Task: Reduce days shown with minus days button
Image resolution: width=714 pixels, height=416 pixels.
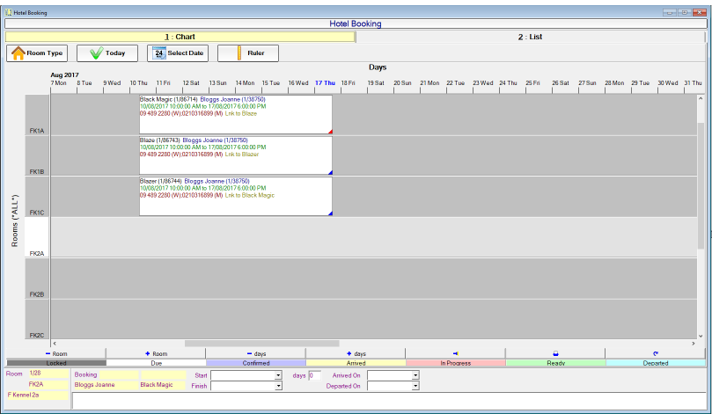Action: pos(256,354)
